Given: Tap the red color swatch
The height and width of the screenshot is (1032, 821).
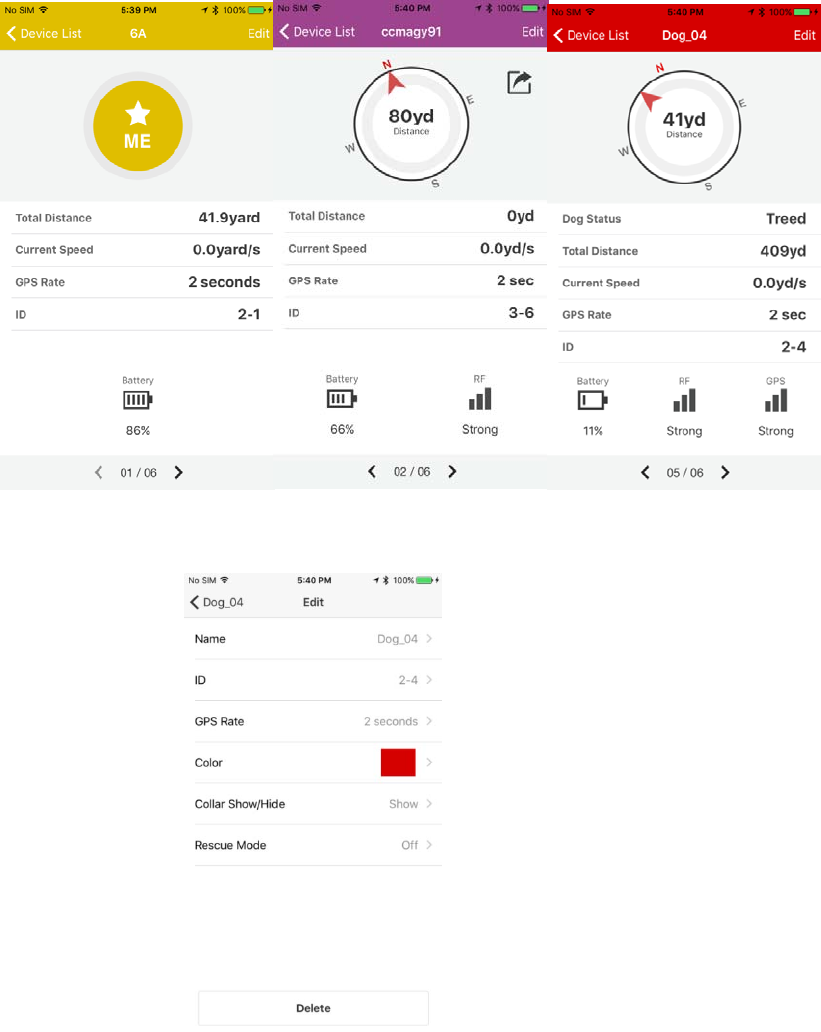Looking at the screenshot, I should coord(398,762).
